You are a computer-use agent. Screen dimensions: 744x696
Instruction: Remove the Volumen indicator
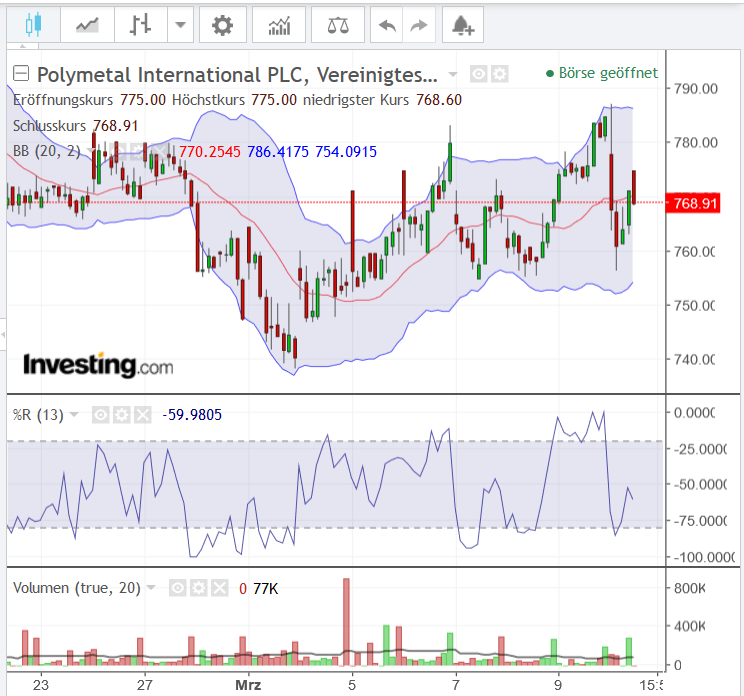pyautogui.click(x=219, y=588)
